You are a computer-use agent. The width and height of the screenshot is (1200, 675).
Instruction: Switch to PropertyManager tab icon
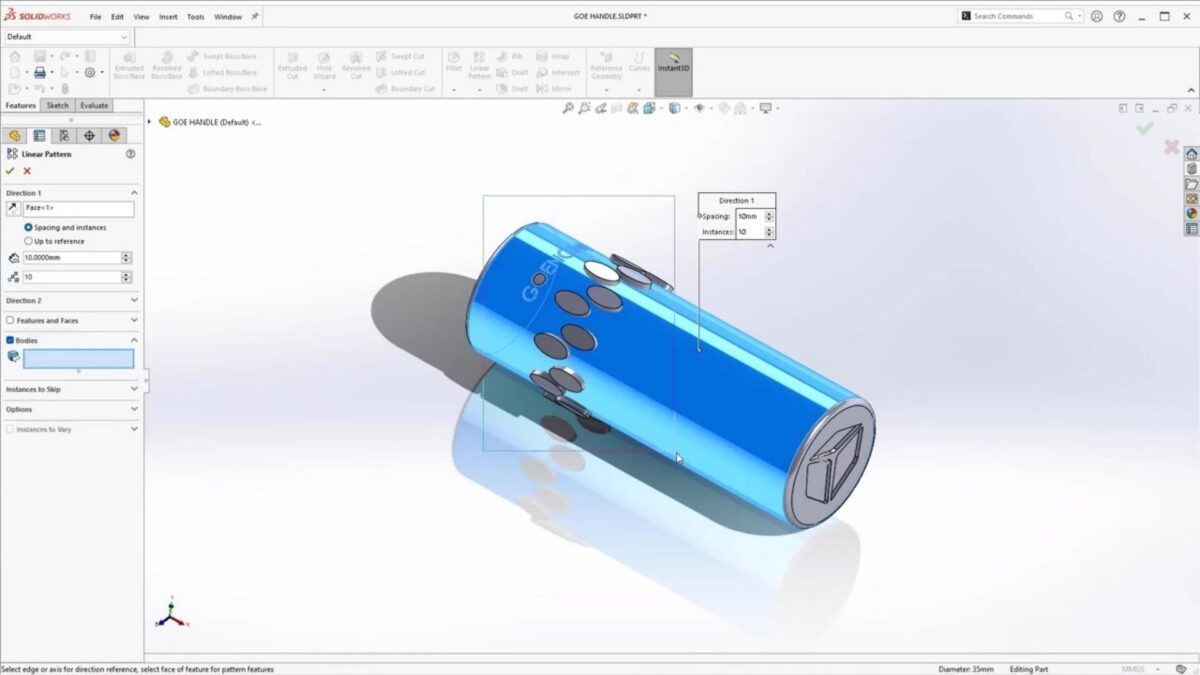pos(40,135)
